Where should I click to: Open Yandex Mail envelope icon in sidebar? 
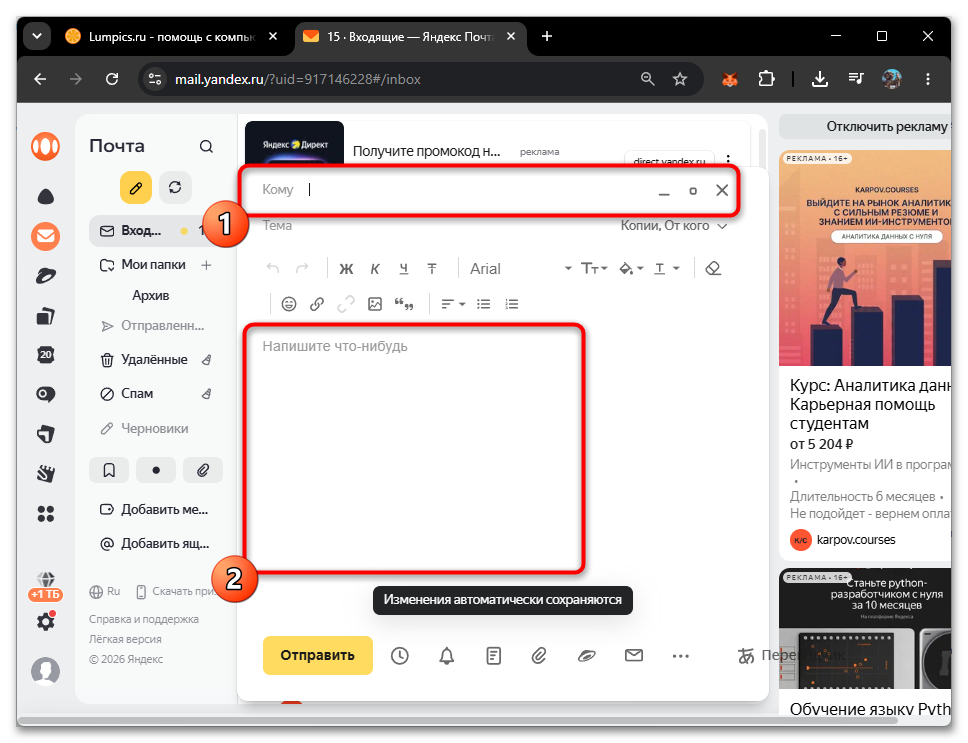46,236
